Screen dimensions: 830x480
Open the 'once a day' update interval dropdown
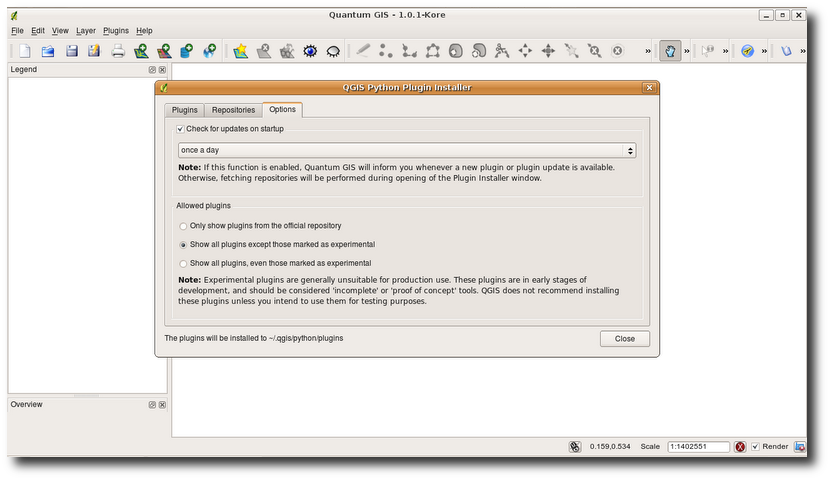[x=407, y=150]
